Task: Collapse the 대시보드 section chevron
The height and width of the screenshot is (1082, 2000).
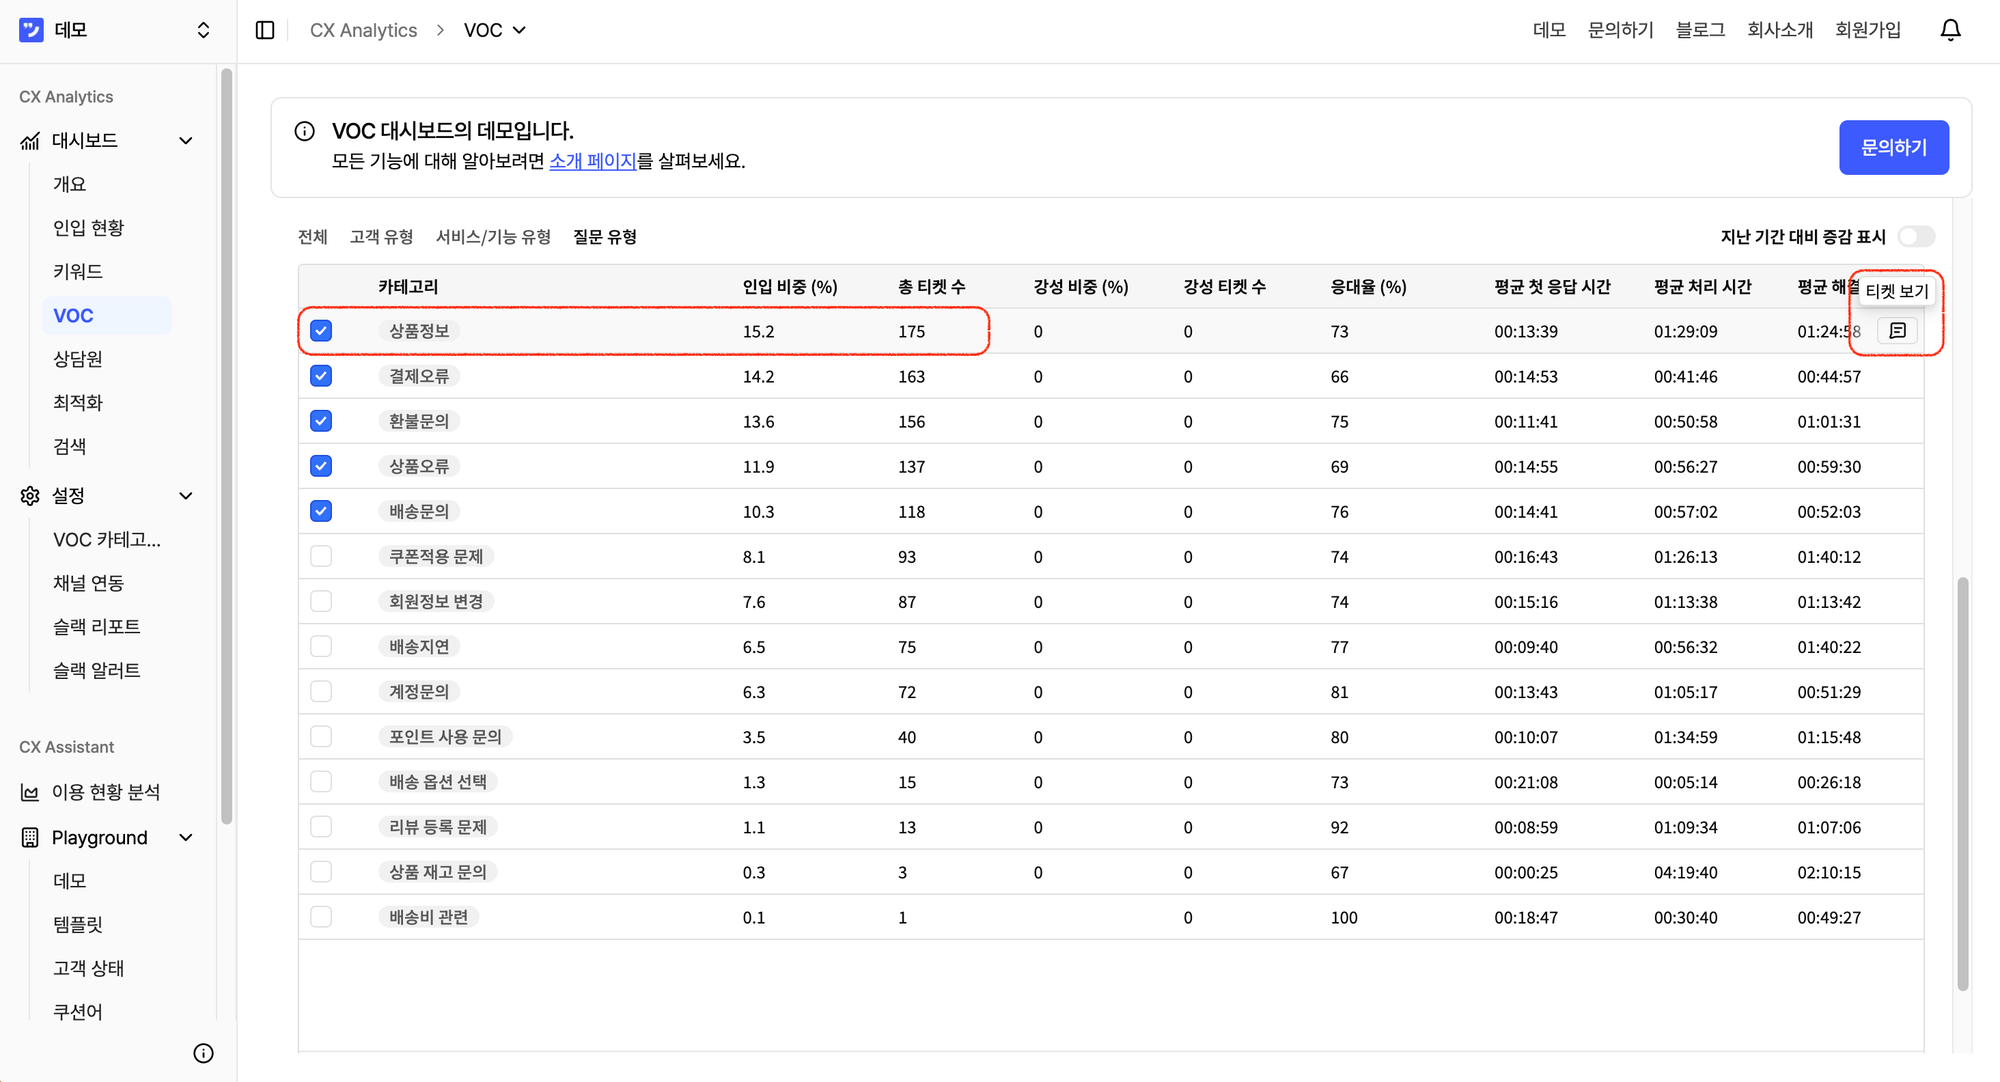Action: [x=185, y=140]
